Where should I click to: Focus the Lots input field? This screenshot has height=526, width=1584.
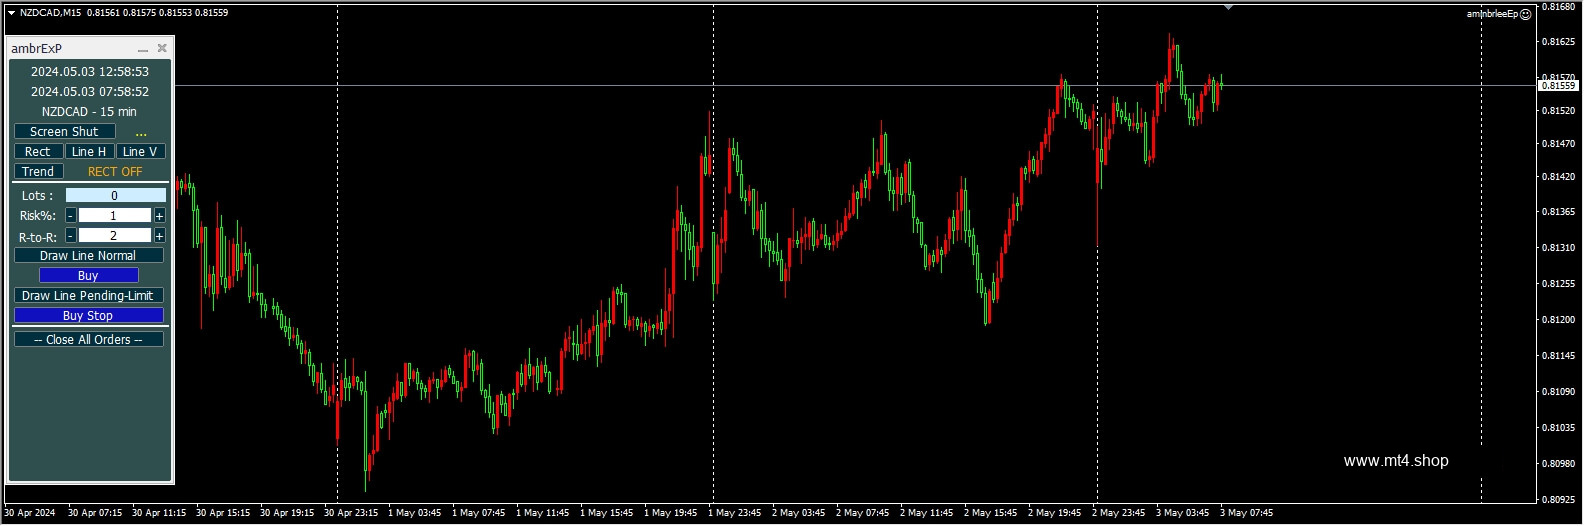(116, 196)
